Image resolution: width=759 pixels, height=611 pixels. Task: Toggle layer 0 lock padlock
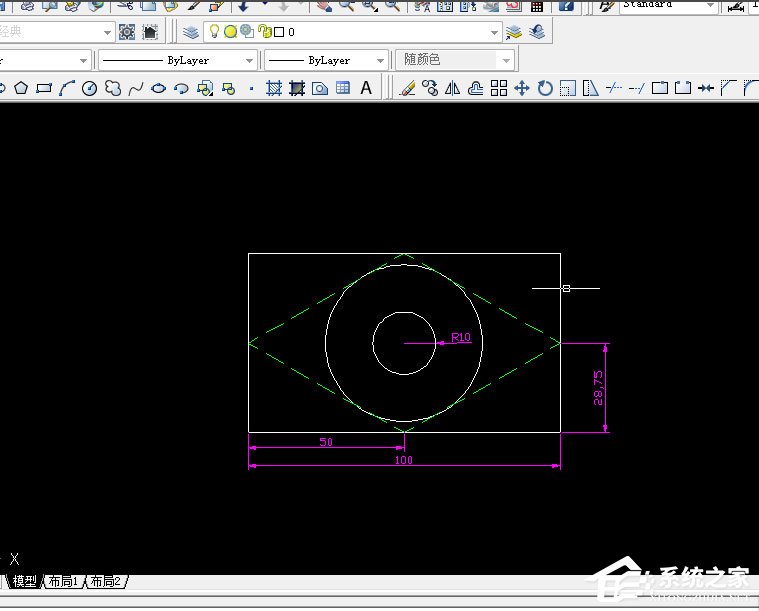coord(264,32)
